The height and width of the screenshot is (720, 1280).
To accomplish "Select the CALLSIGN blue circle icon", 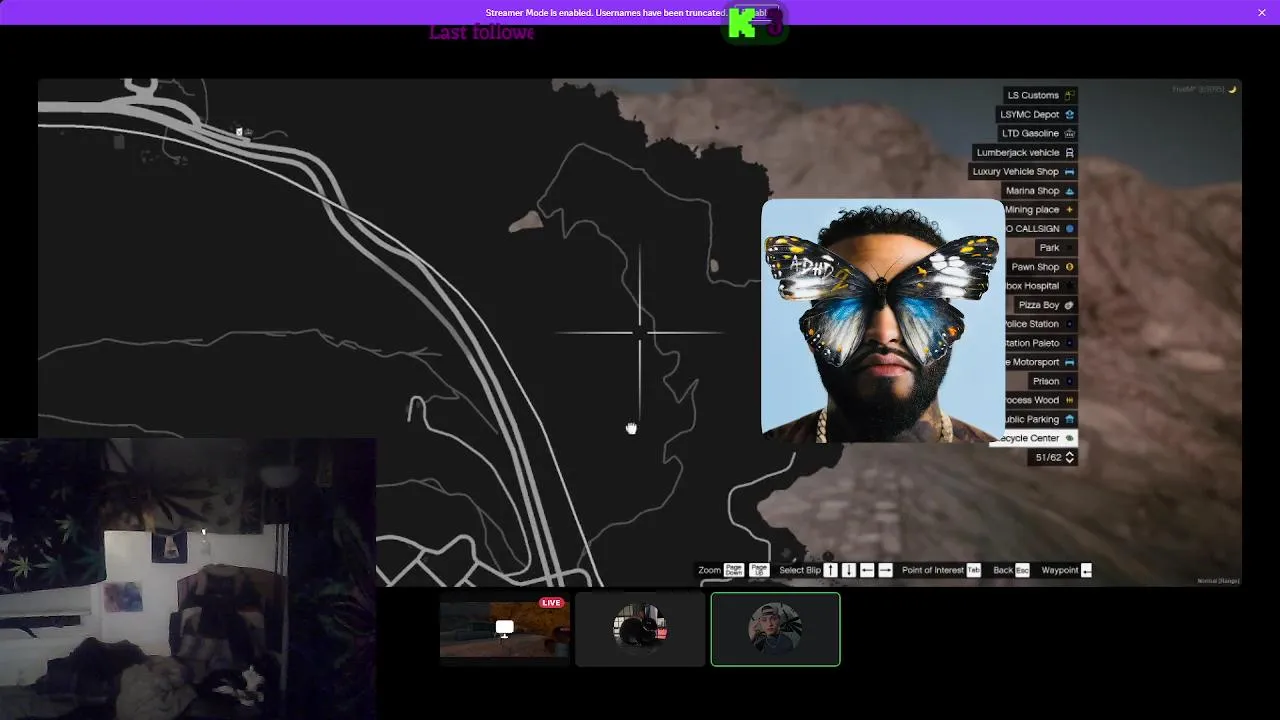I will tap(1069, 229).
